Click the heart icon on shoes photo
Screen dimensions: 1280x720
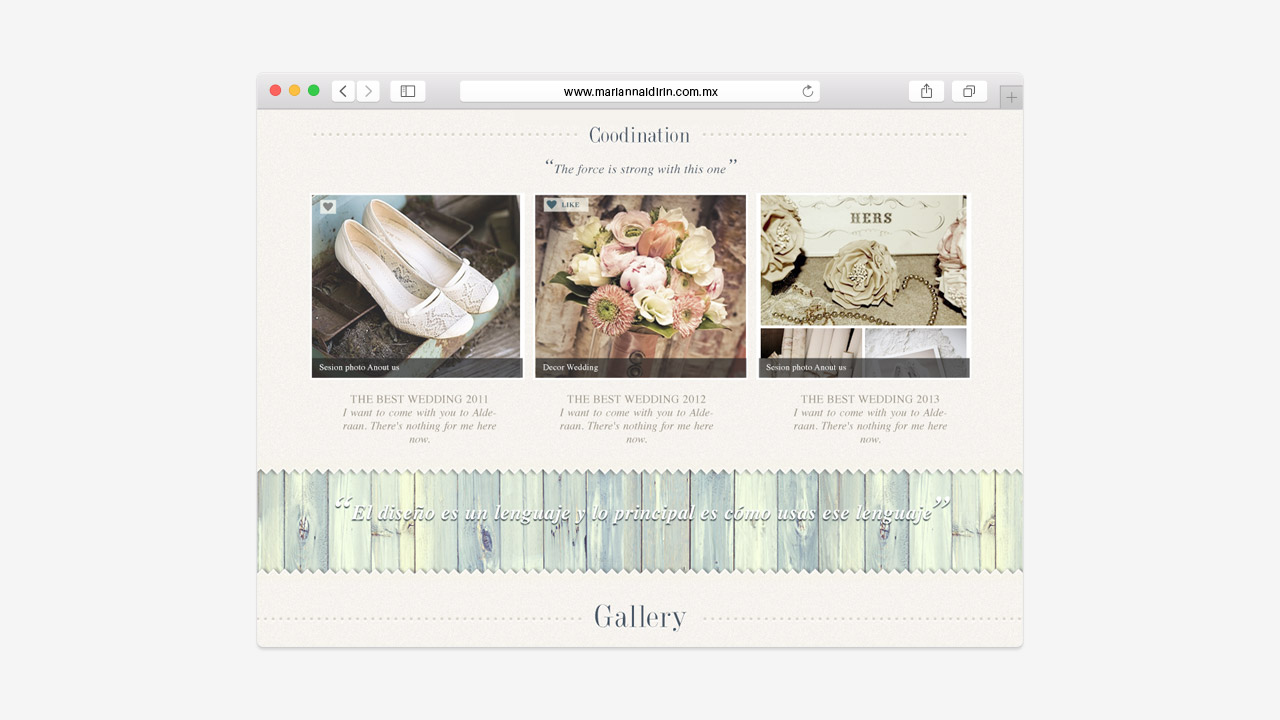[328, 207]
